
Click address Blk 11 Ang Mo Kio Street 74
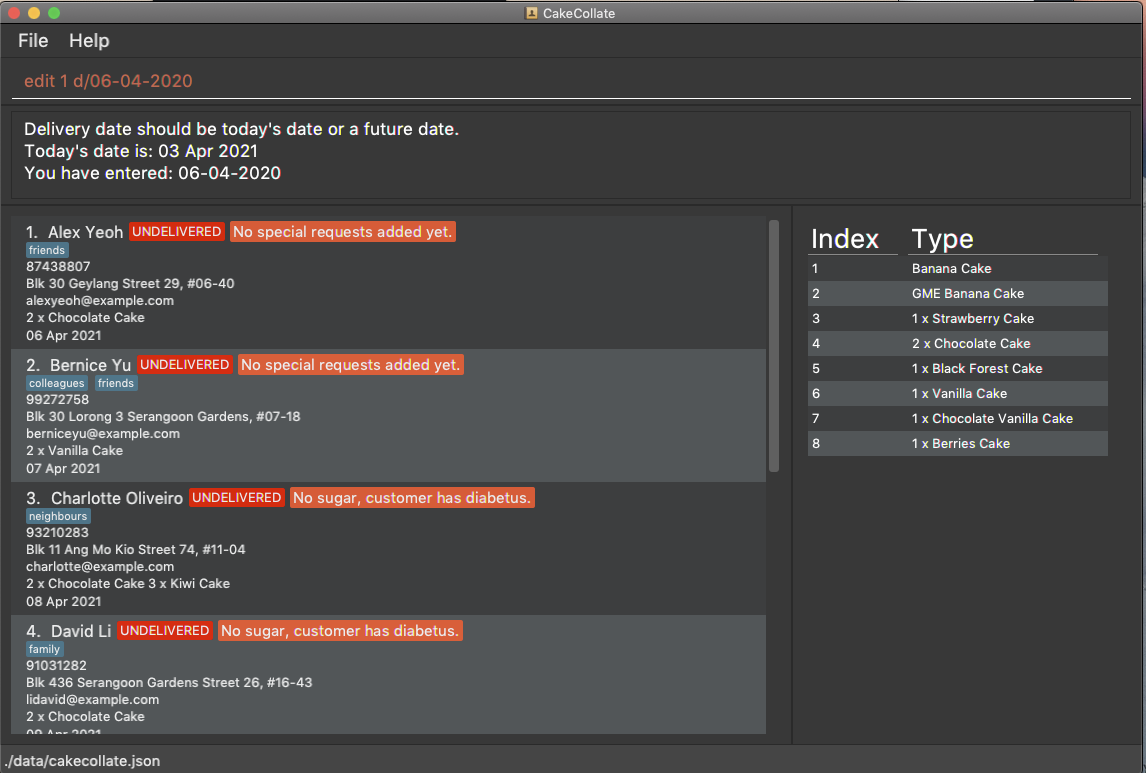click(x=136, y=549)
